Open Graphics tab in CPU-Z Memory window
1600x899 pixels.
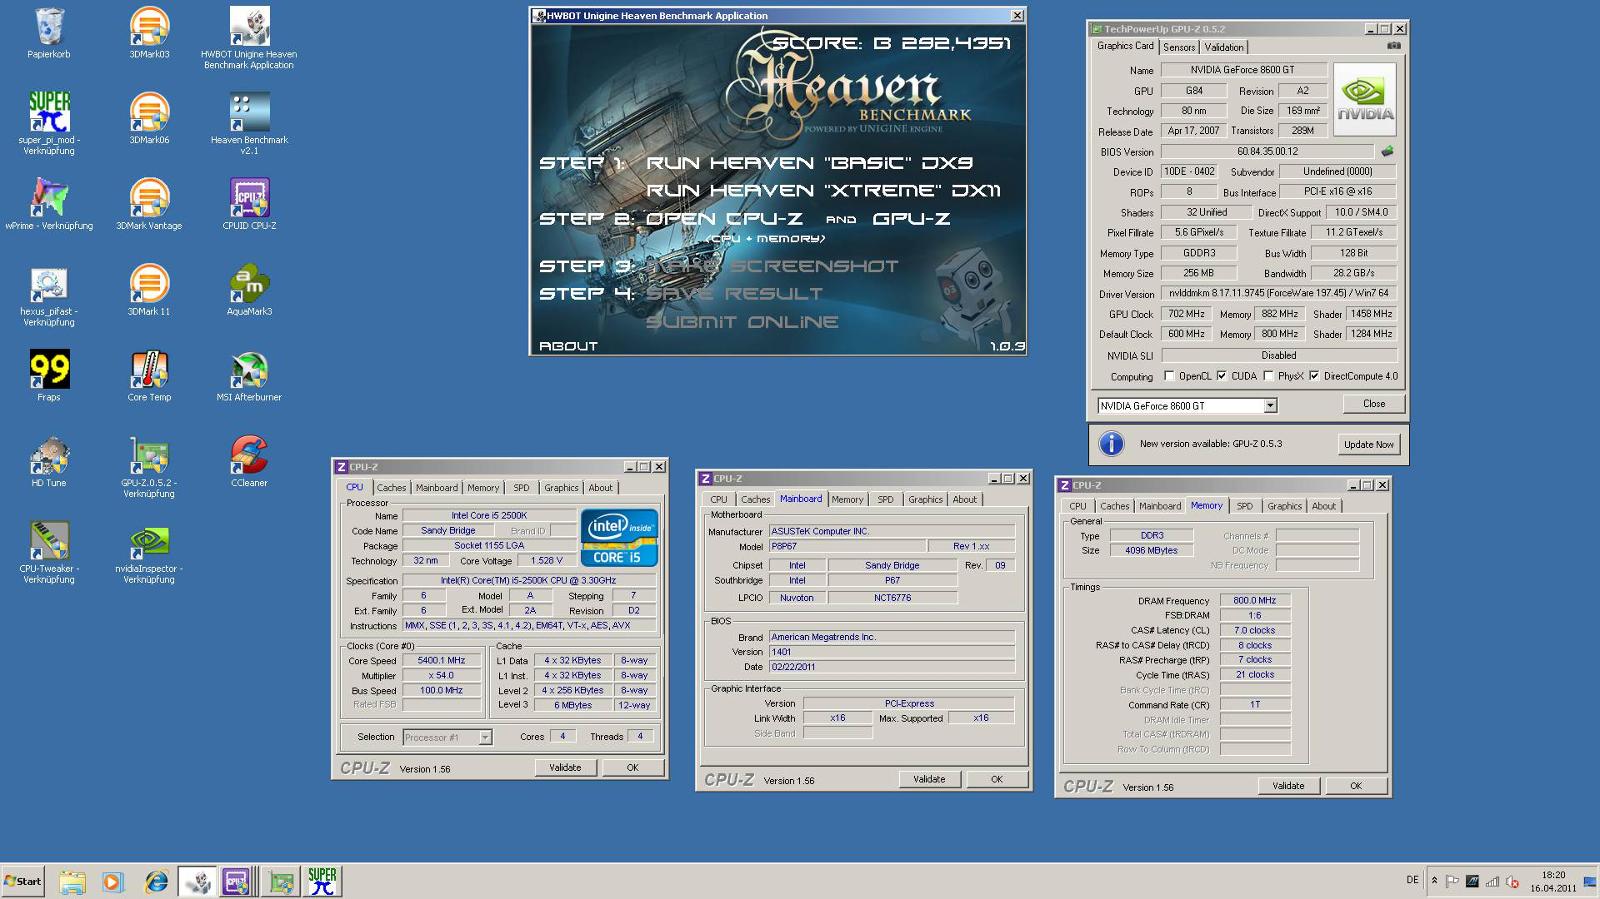(x=1284, y=506)
